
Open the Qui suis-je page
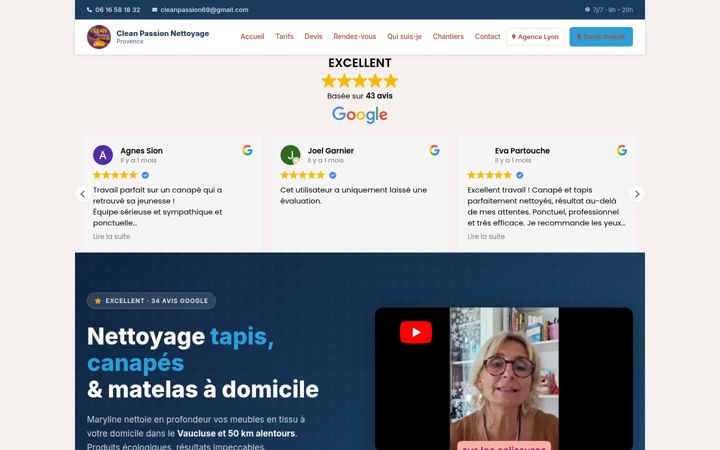[404, 37]
